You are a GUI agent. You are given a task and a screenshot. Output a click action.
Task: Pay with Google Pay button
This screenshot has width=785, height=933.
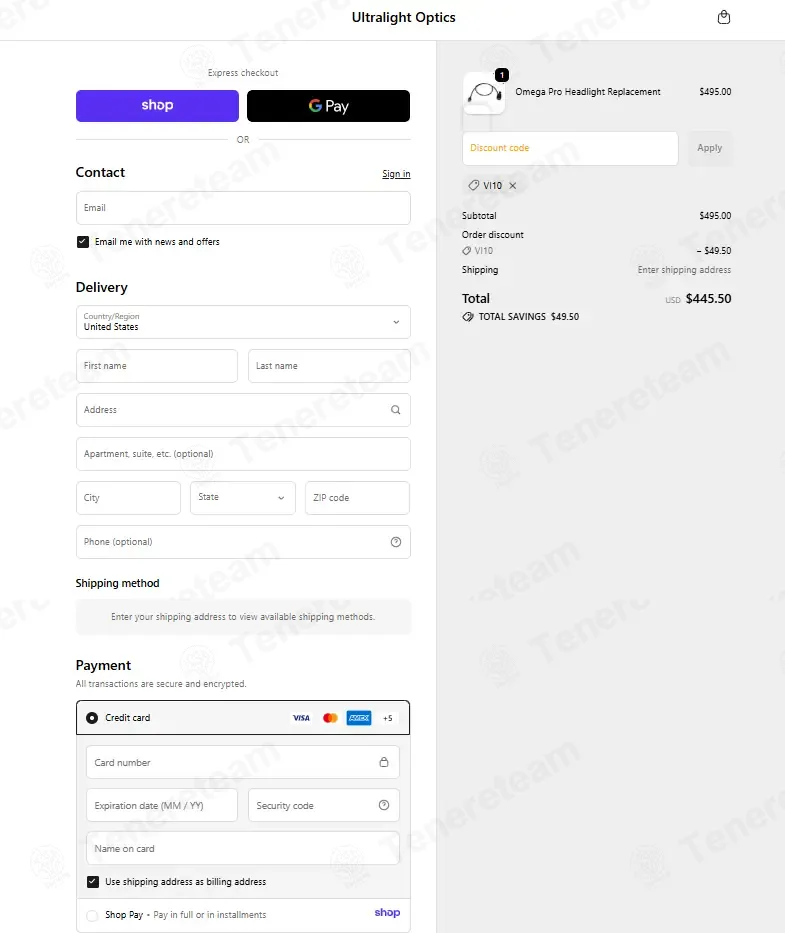(x=328, y=106)
